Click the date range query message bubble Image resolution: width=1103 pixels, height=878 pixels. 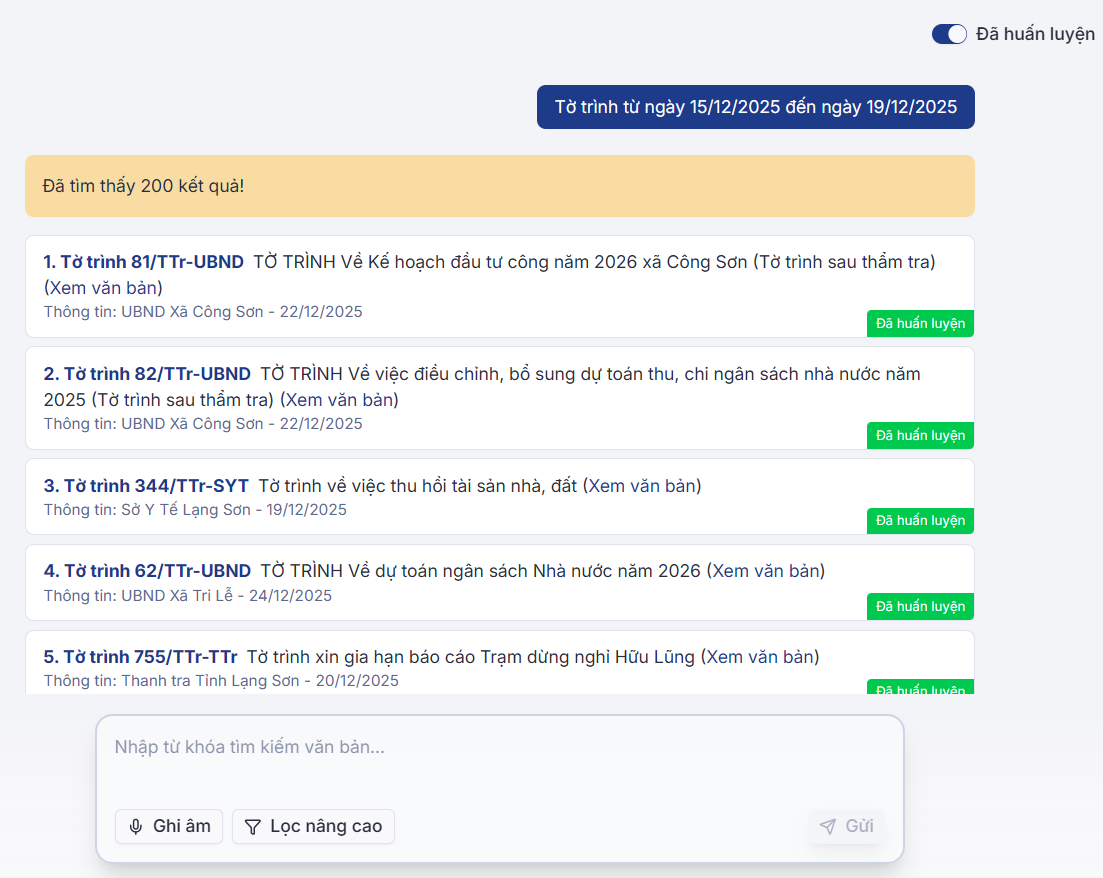[755, 107]
